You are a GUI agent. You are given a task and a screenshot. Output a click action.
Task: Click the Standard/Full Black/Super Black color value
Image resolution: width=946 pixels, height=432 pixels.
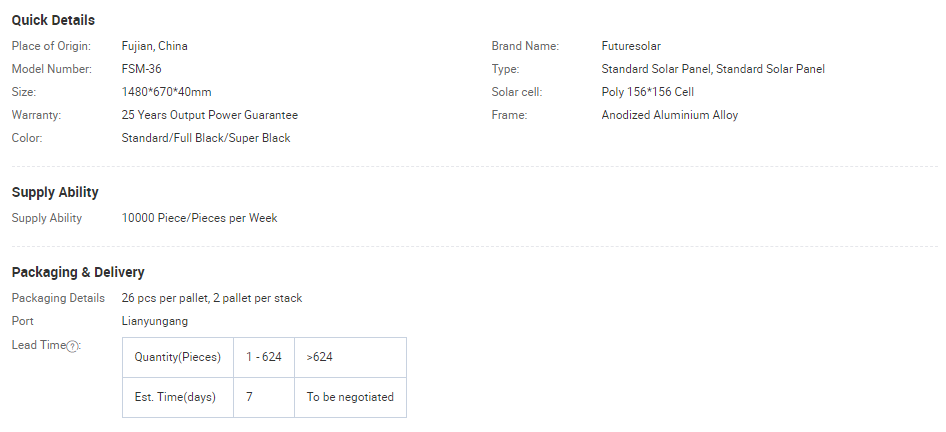pyautogui.click(x=206, y=138)
